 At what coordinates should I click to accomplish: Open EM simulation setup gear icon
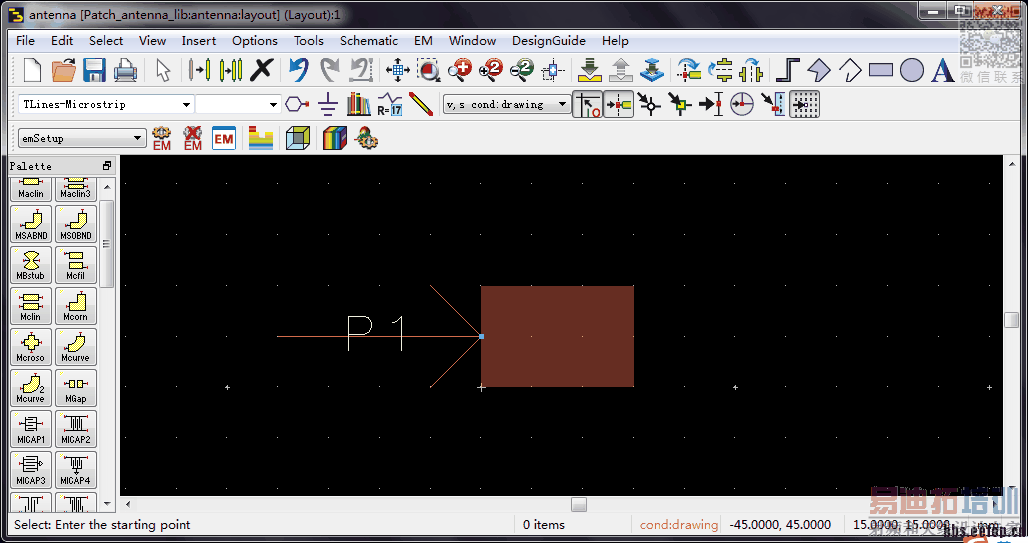pos(162,138)
